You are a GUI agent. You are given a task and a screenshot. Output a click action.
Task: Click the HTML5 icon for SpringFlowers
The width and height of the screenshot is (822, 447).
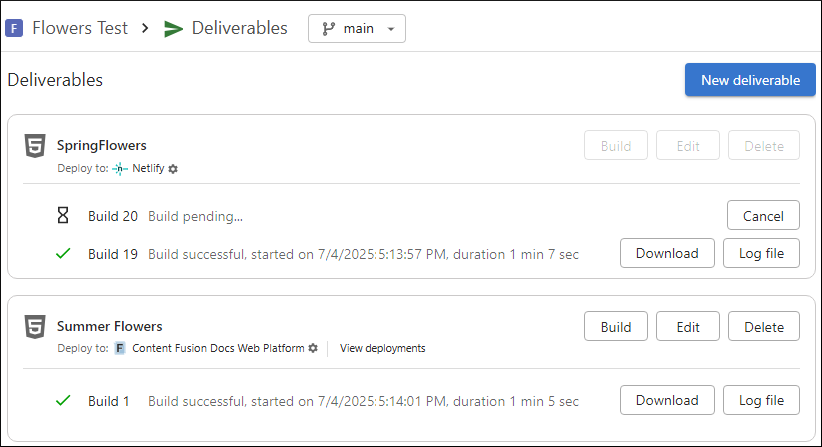(x=35, y=146)
